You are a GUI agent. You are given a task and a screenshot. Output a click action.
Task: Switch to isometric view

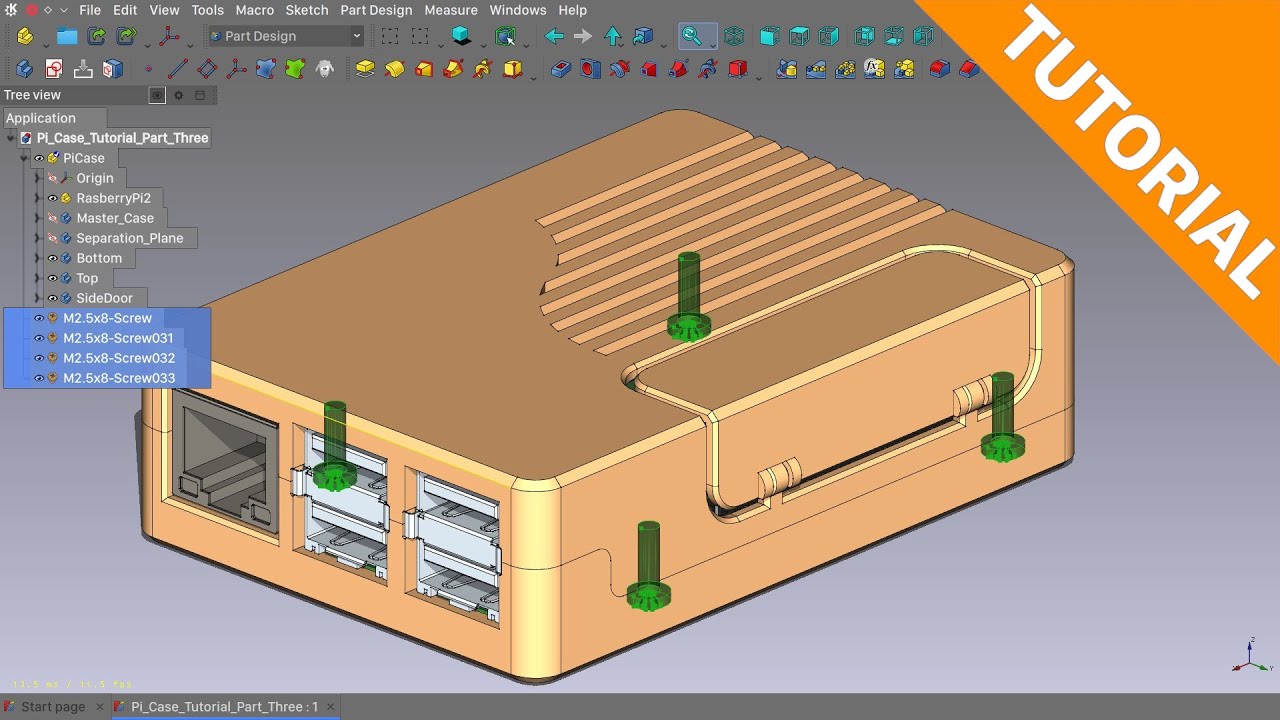(x=734, y=36)
